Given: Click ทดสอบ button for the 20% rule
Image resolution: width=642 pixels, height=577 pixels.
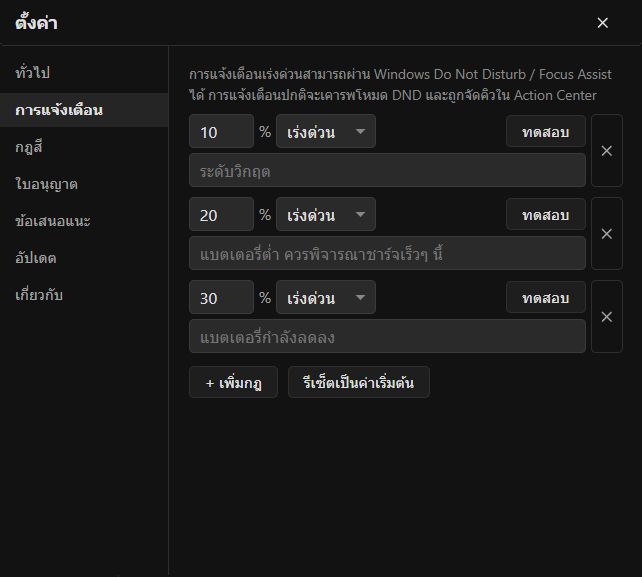Looking at the screenshot, I should point(546,214).
